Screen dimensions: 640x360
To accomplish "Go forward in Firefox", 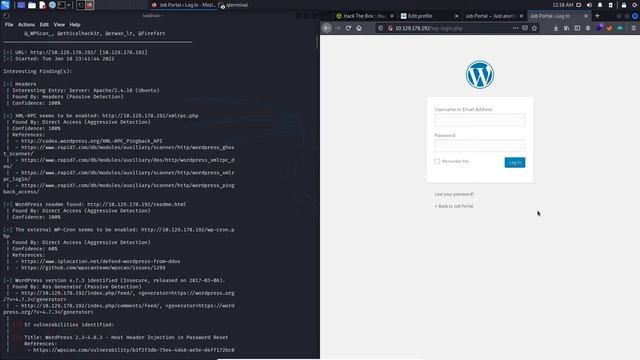I will tap(338, 28).
